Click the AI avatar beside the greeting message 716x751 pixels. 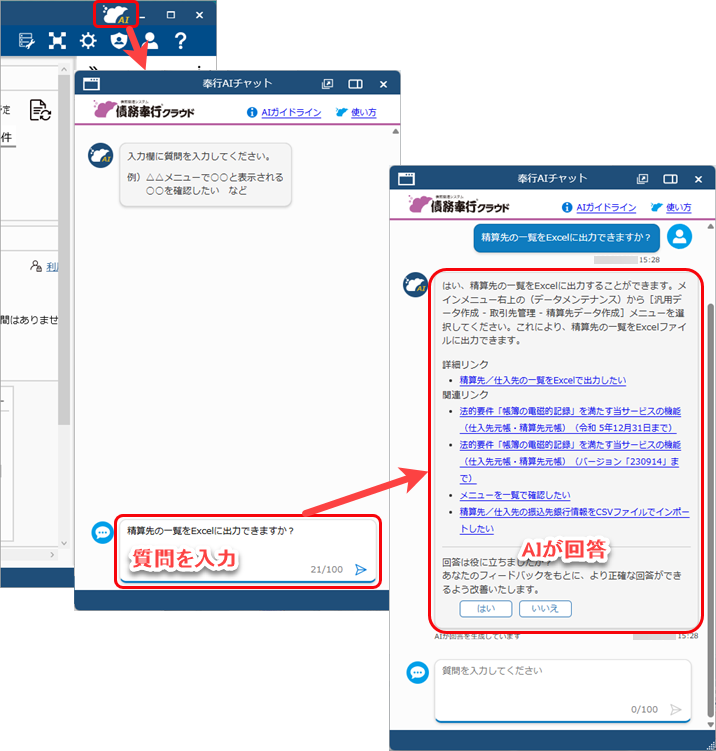click(101, 155)
